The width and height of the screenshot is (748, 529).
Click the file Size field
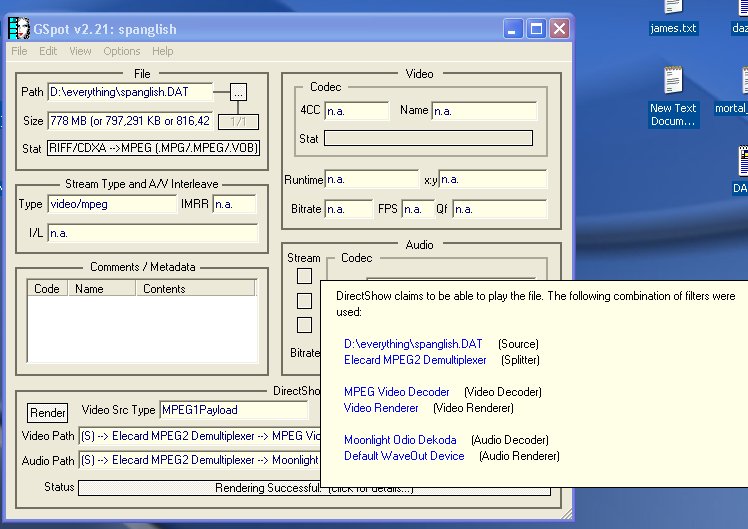point(130,121)
